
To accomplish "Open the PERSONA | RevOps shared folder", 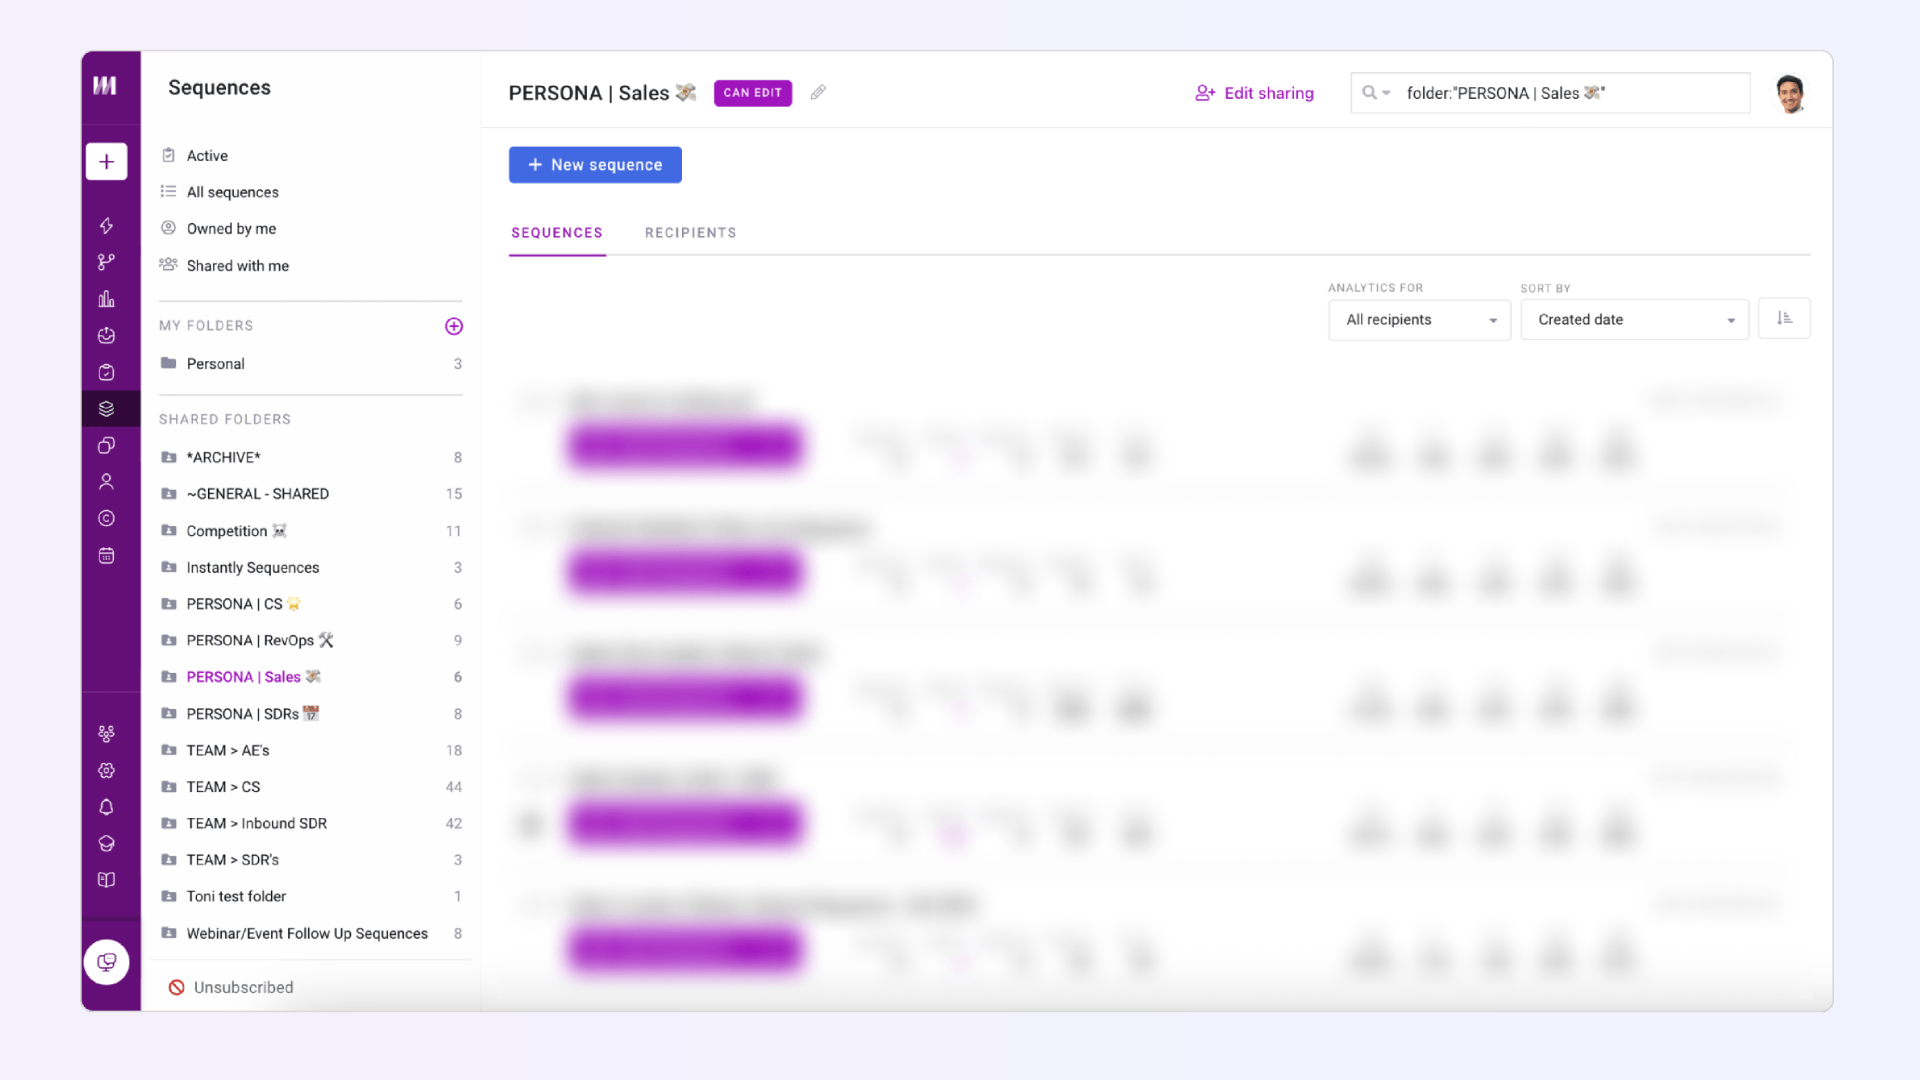I will coord(250,641).
